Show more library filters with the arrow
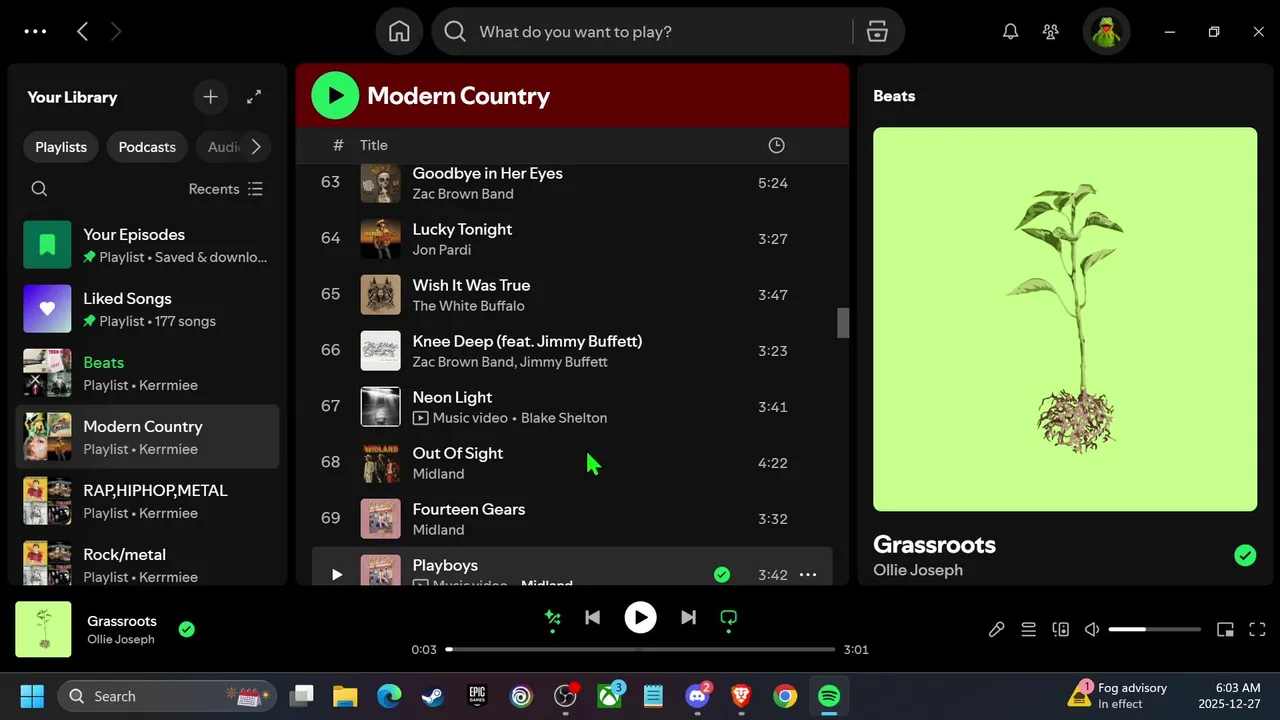This screenshot has height=720, width=1280. [256, 147]
